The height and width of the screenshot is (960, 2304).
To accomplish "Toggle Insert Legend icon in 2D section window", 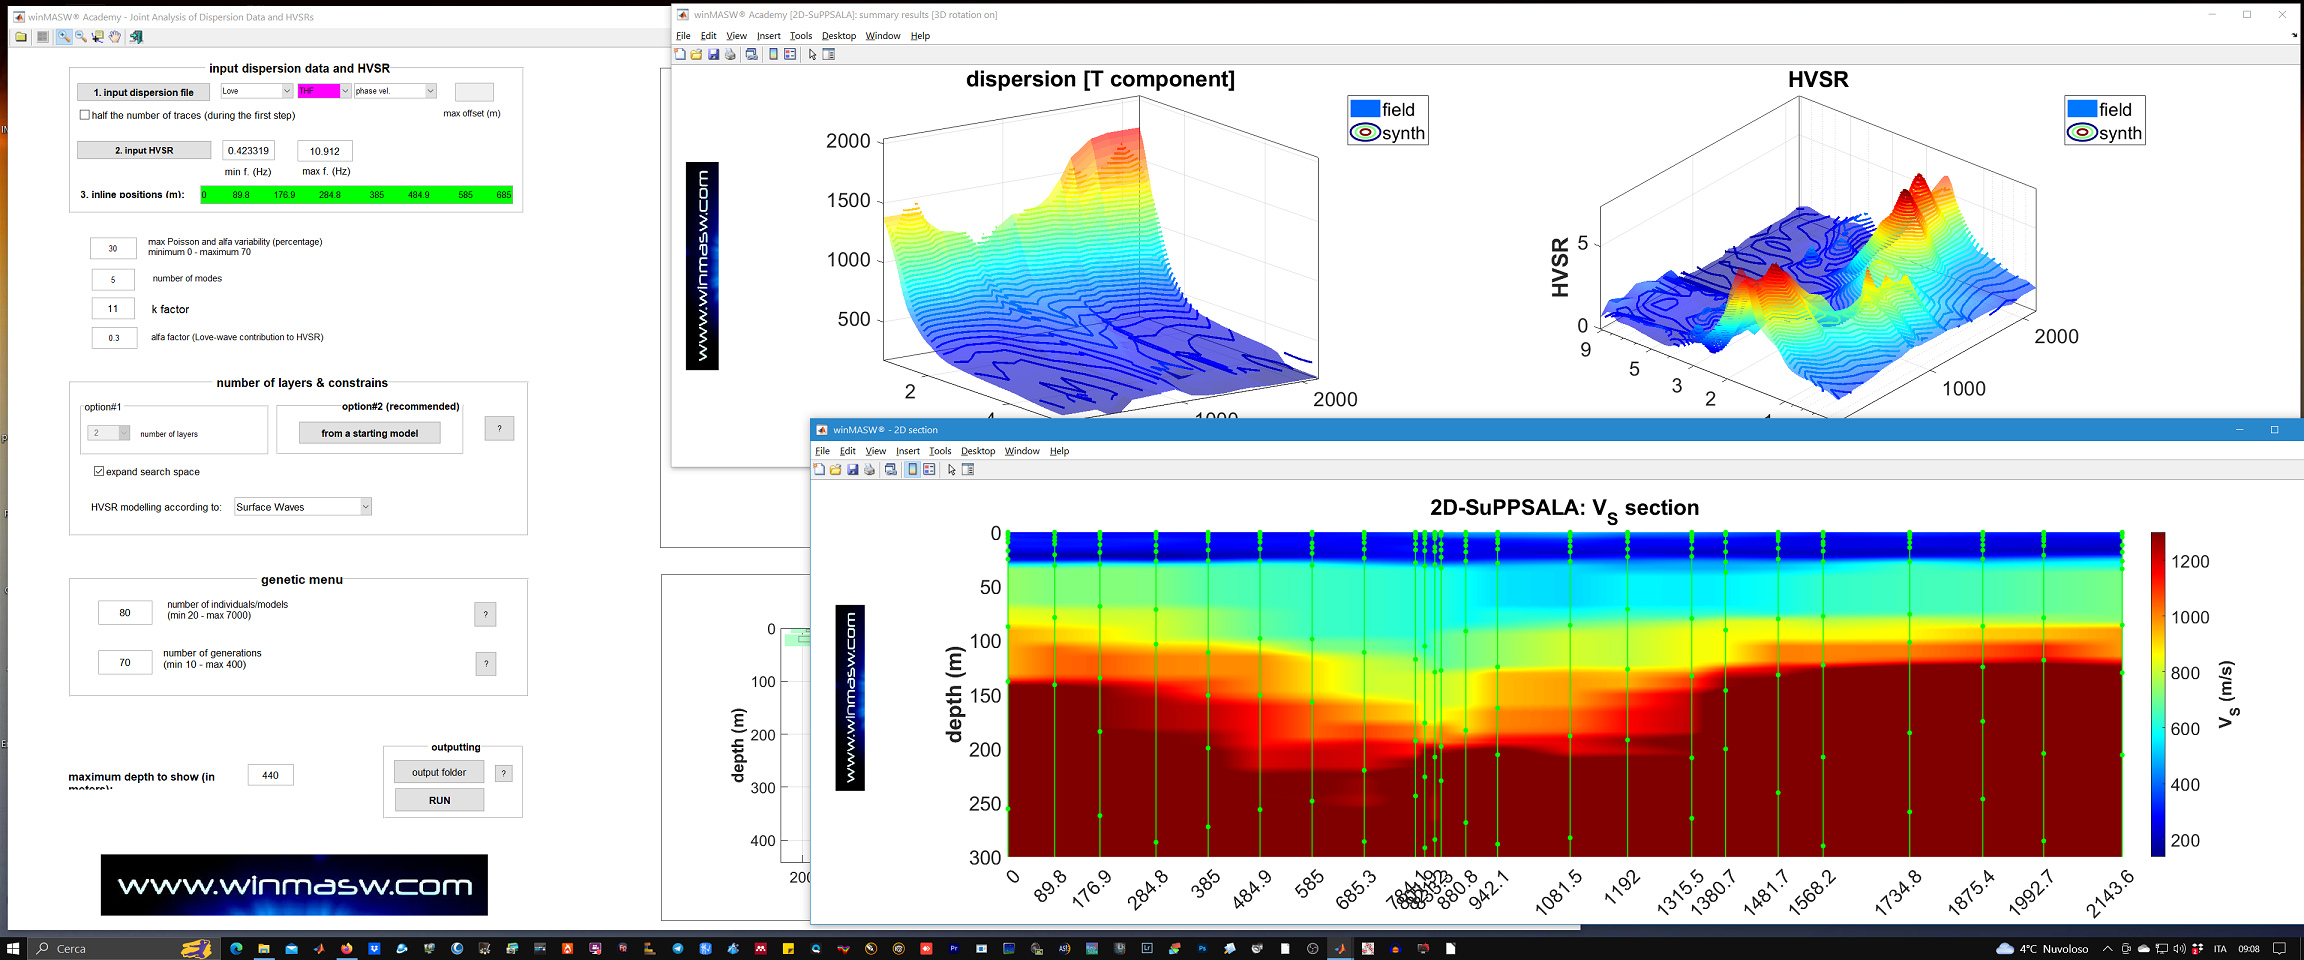I will coord(929,469).
